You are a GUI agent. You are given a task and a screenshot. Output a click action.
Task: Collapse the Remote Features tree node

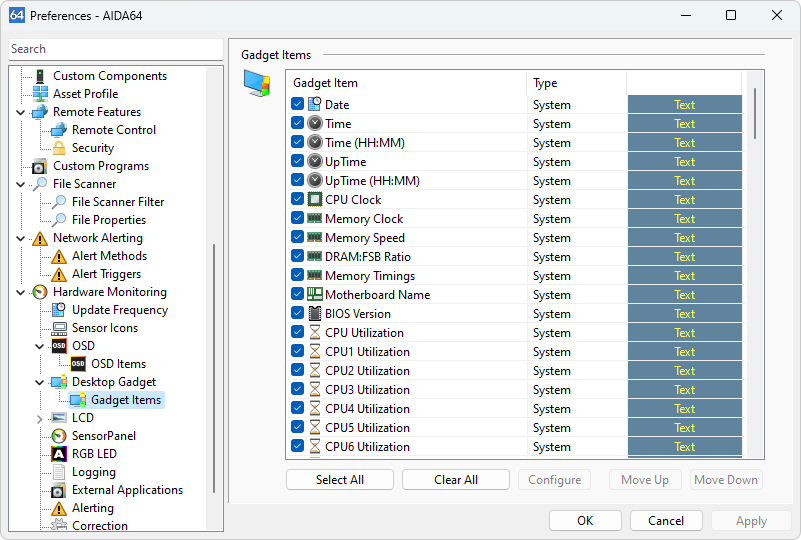(x=21, y=112)
